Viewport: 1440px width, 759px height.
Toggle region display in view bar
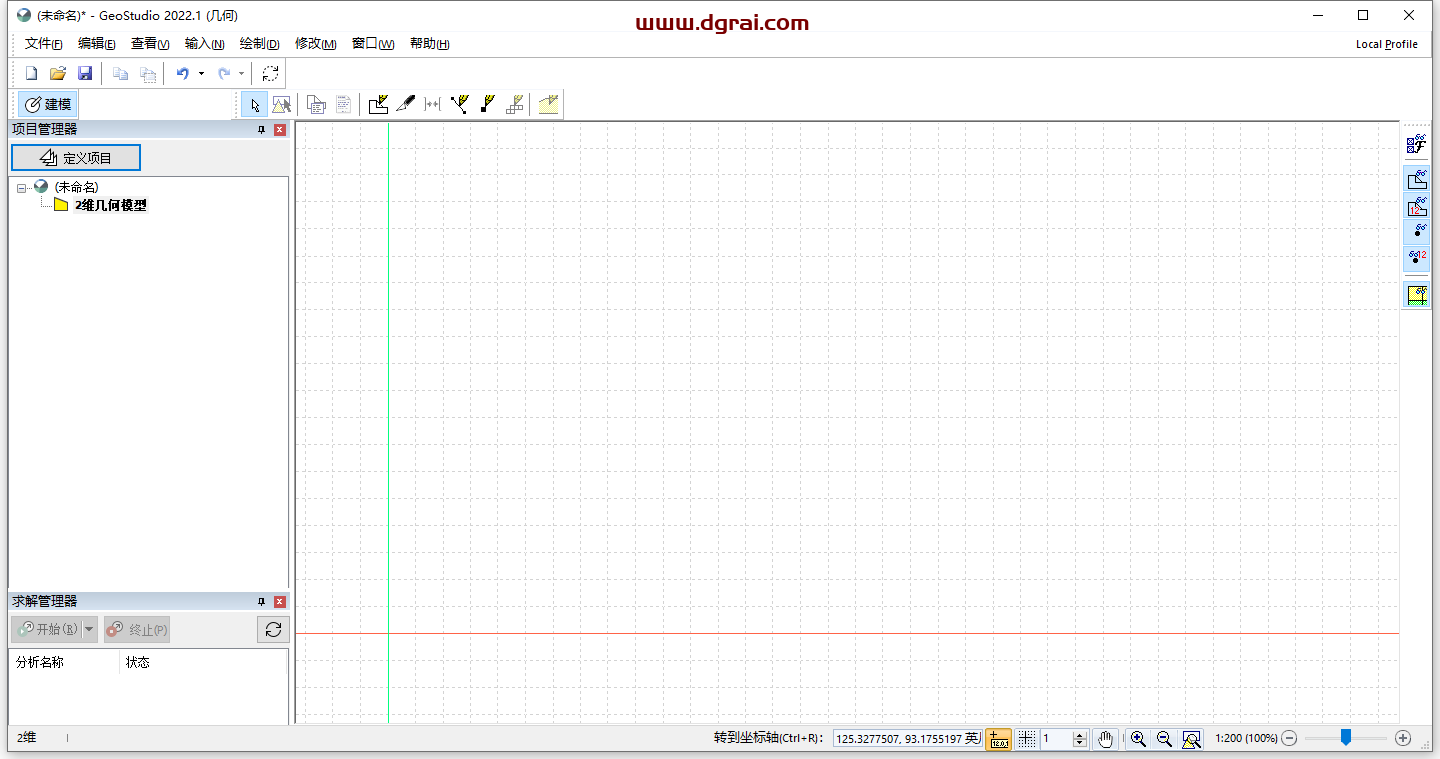click(x=1416, y=180)
